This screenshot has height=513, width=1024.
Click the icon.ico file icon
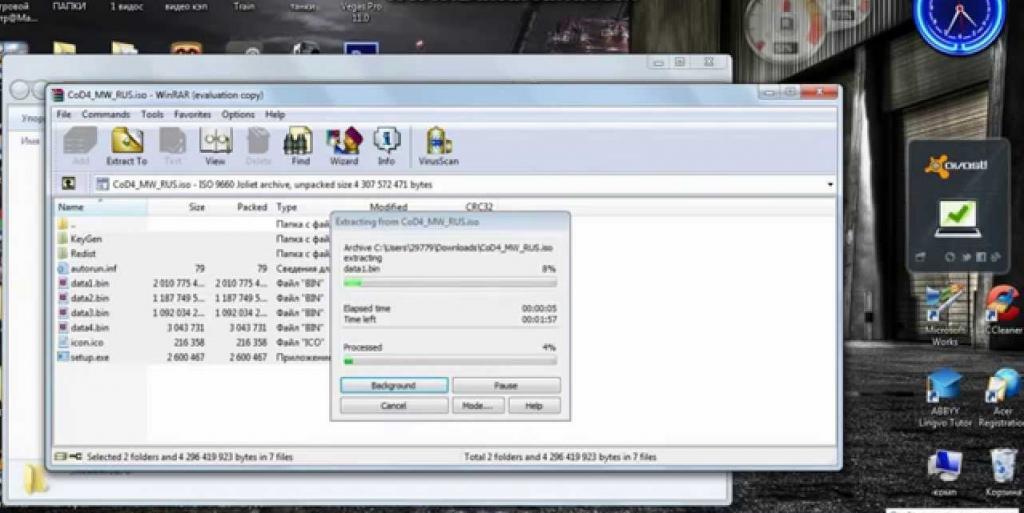pos(63,342)
